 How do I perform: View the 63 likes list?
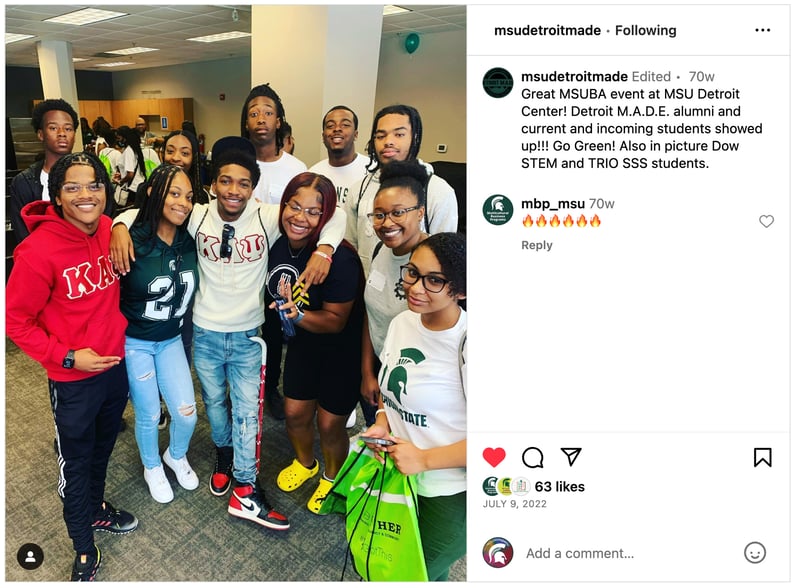[x=560, y=487]
